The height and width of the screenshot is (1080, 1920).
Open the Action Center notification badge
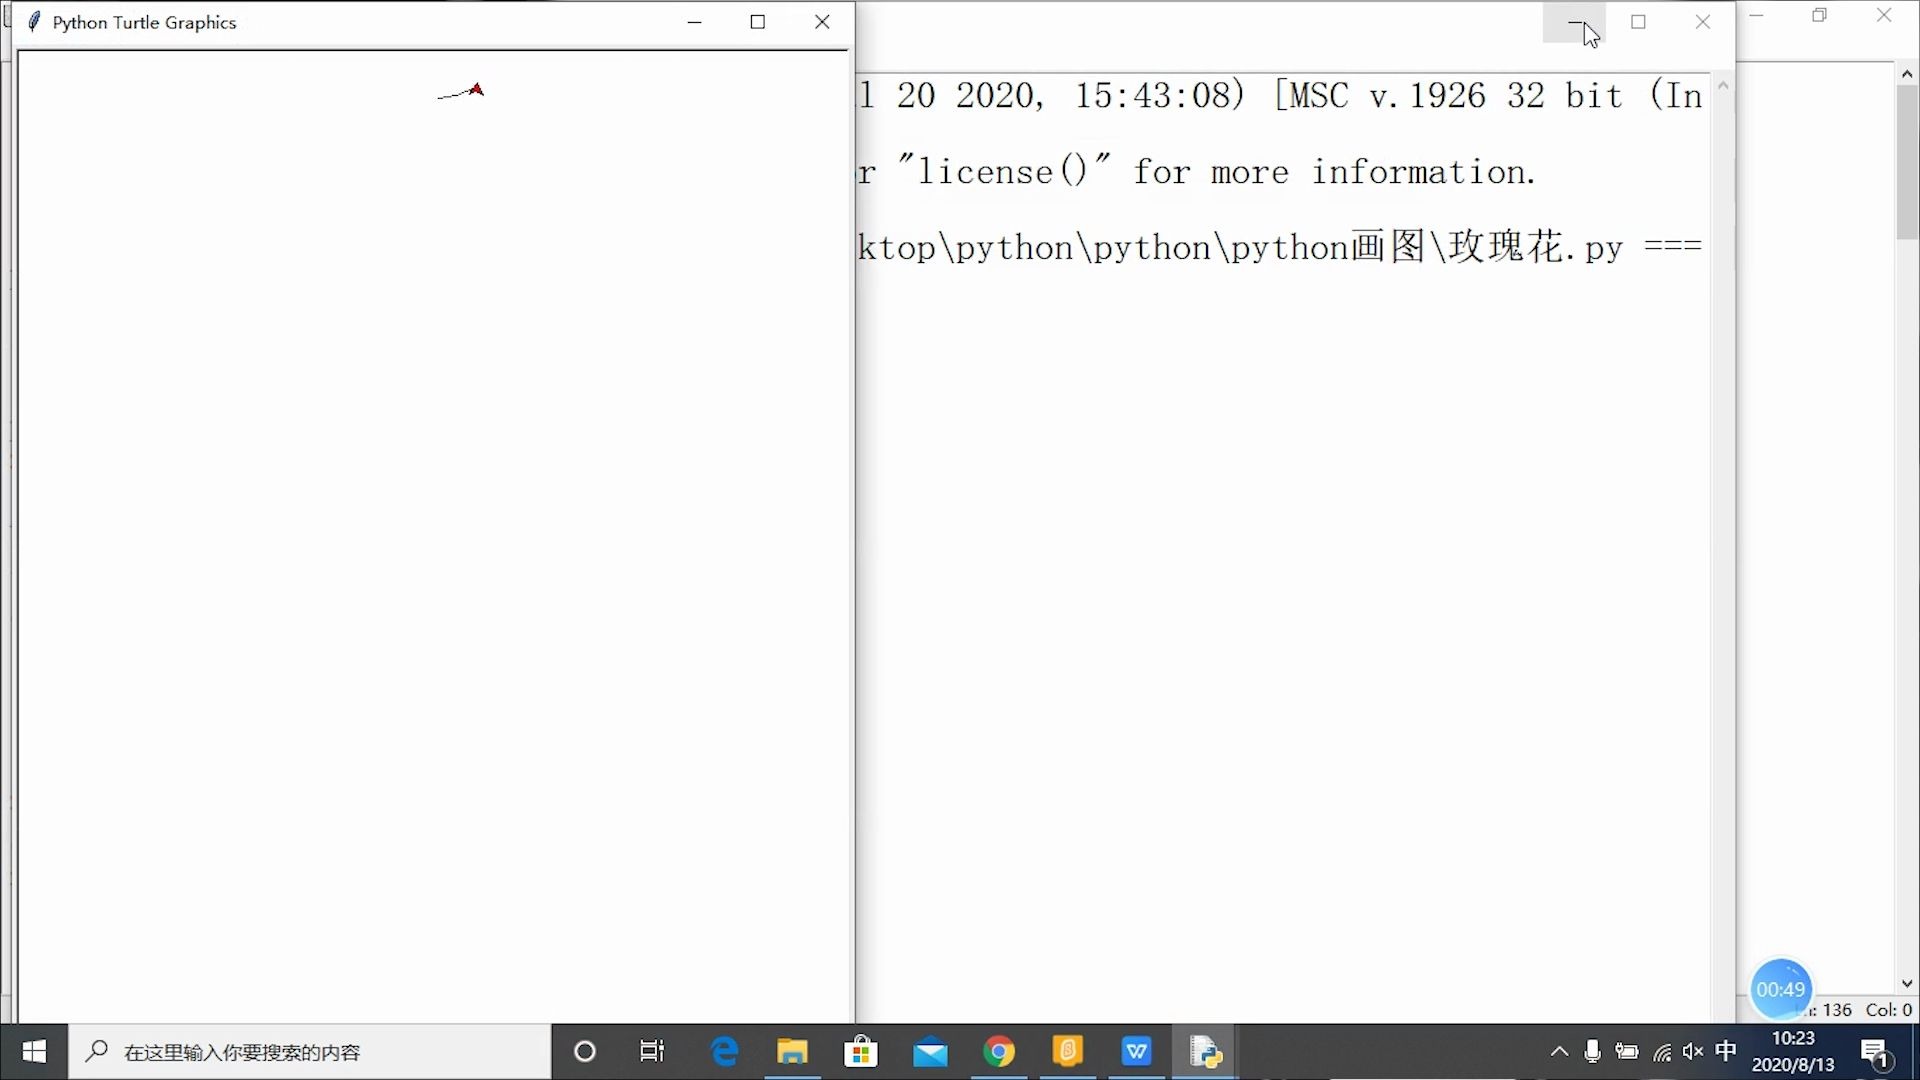(1875, 1052)
